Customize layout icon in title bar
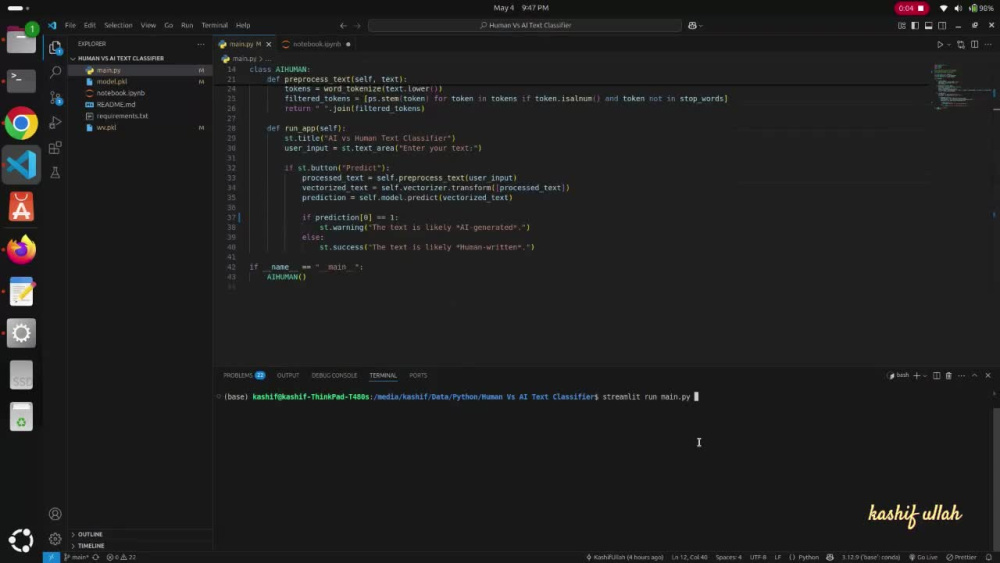Viewport: 1000px width, 563px height. pos(901,26)
